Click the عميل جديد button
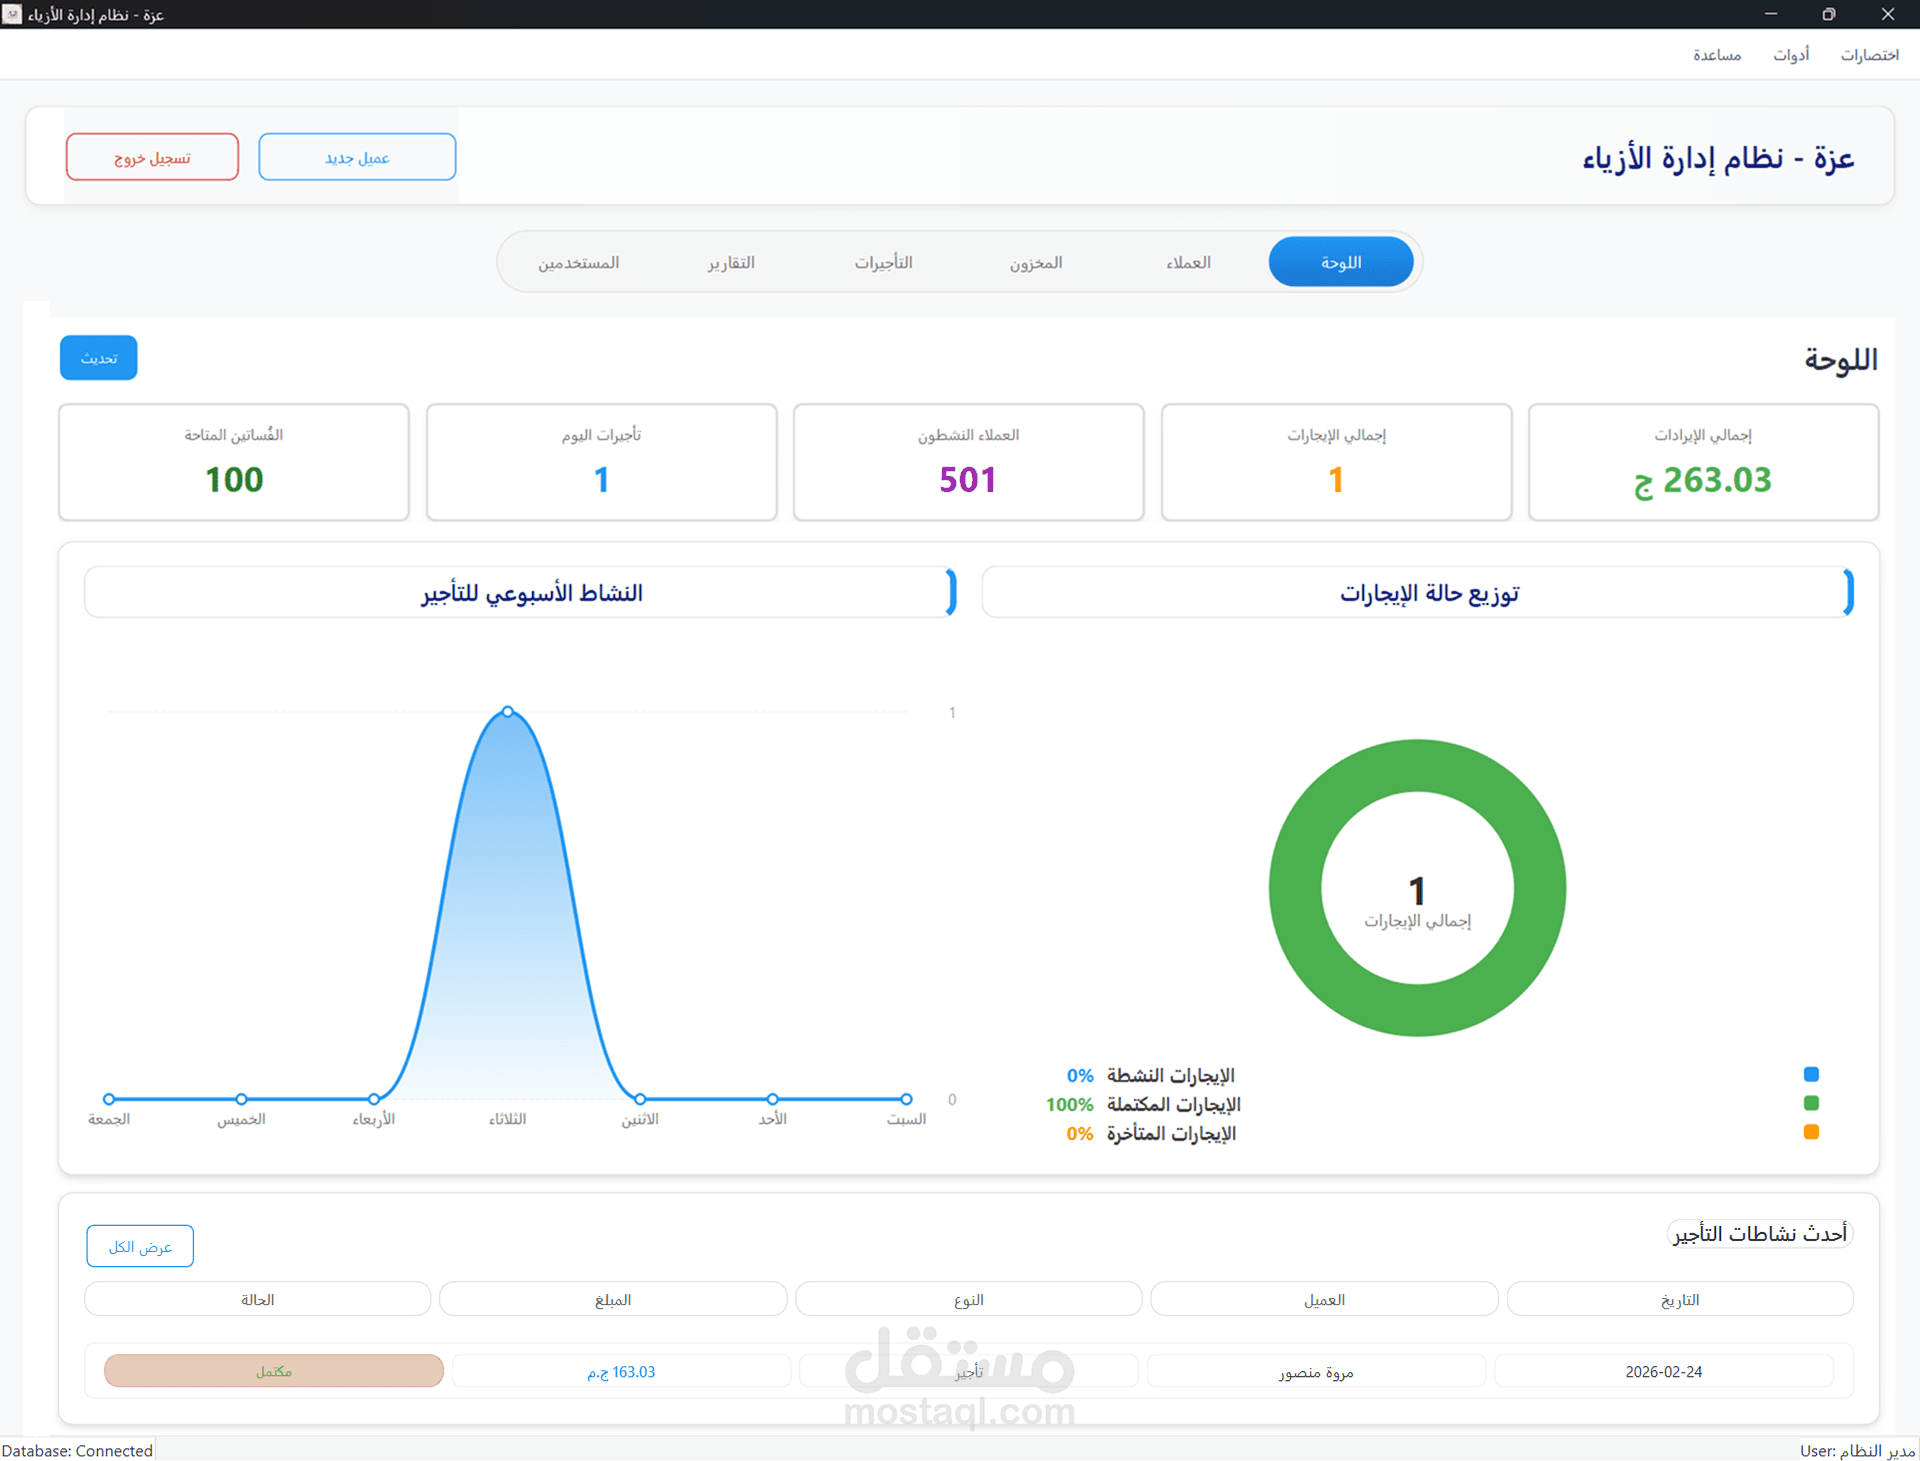The image size is (1920, 1461). click(x=357, y=157)
